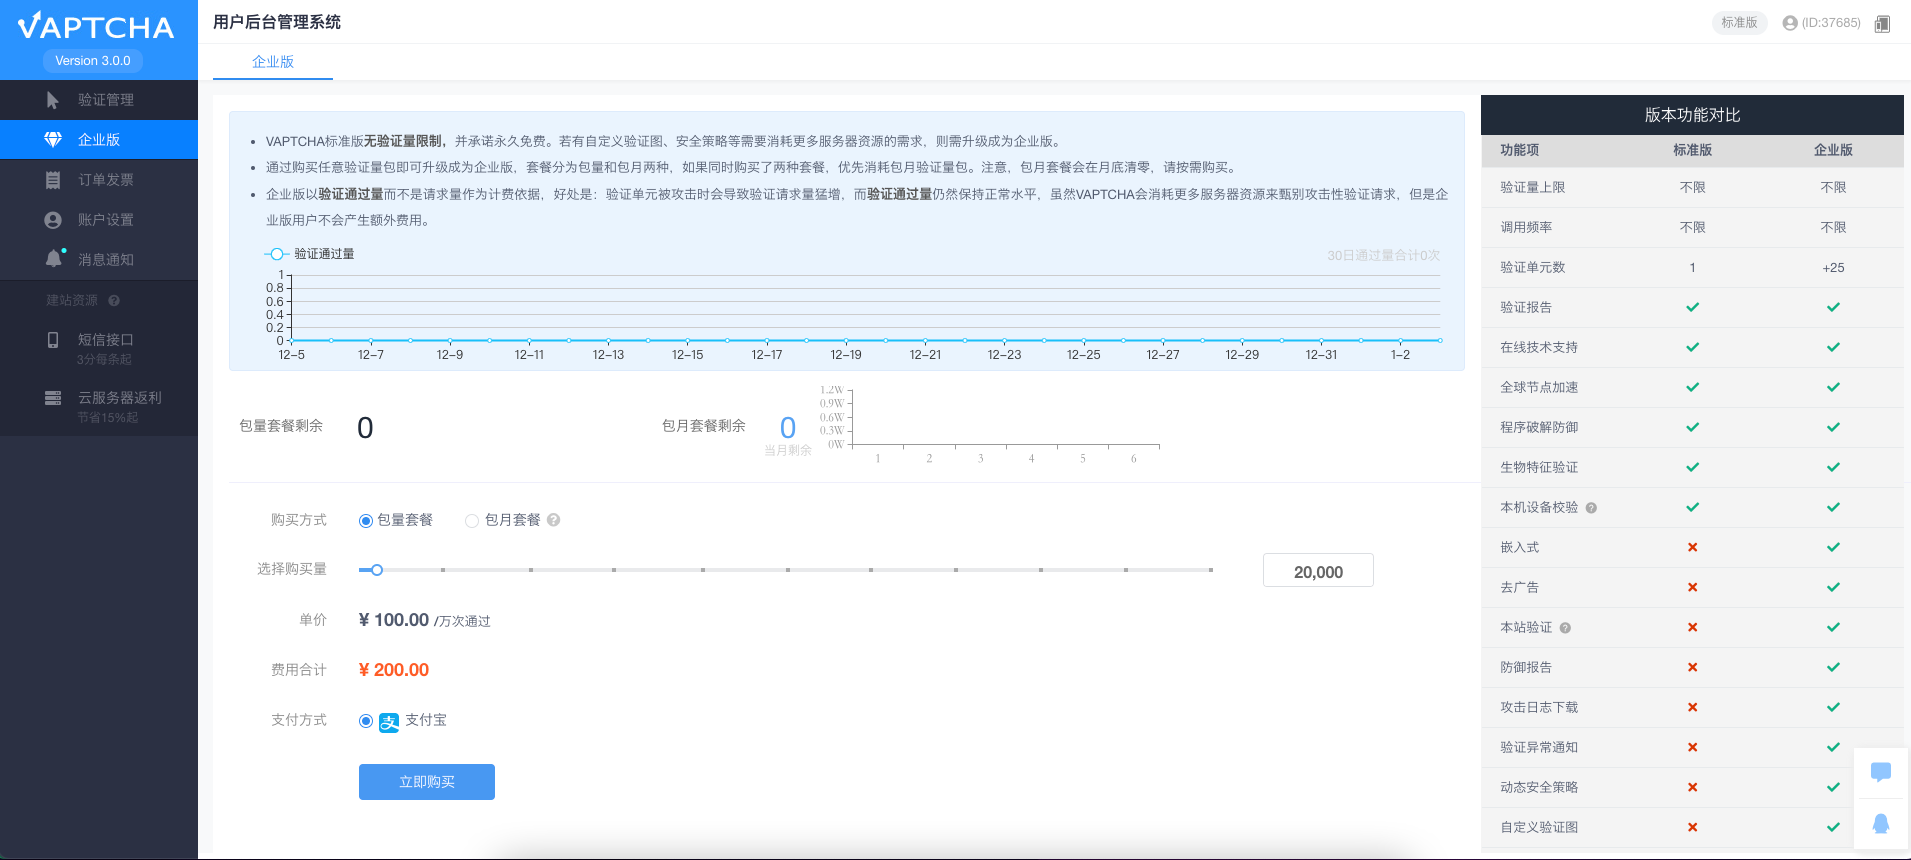This screenshot has height=860, width=1911.
Task: Click the VAPTCHA logo
Action: tap(96, 26)
